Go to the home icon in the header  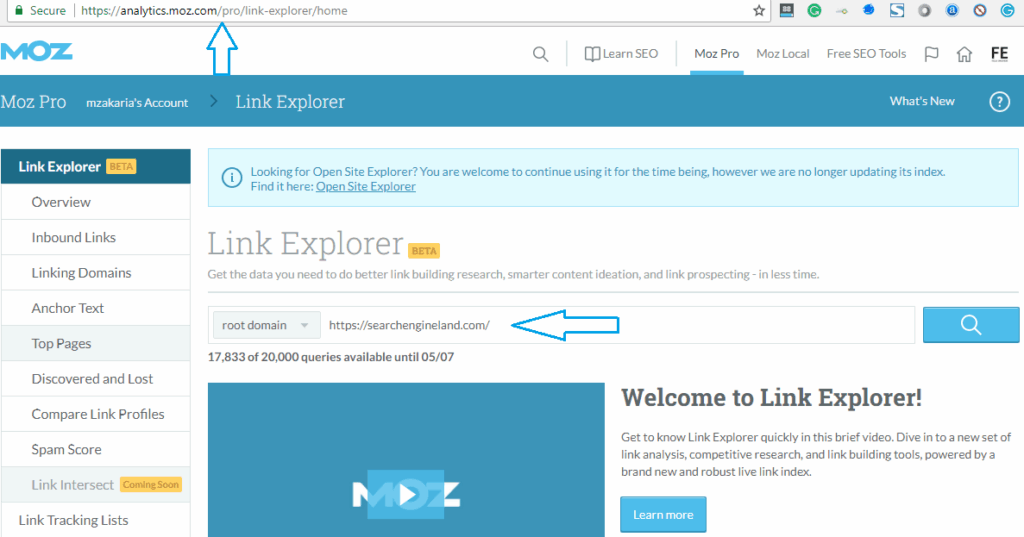[x=965, y=54]
